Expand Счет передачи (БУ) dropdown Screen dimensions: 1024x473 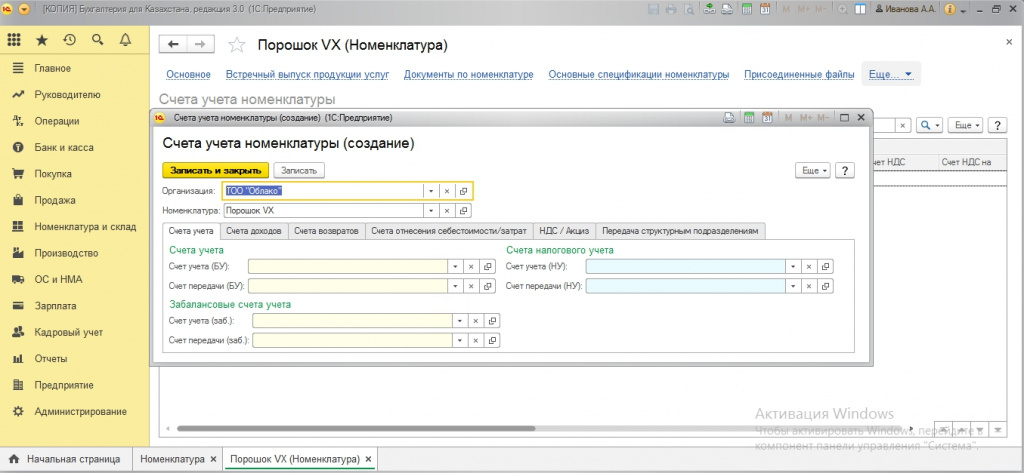pyautogui.click(x=456, y=286)
